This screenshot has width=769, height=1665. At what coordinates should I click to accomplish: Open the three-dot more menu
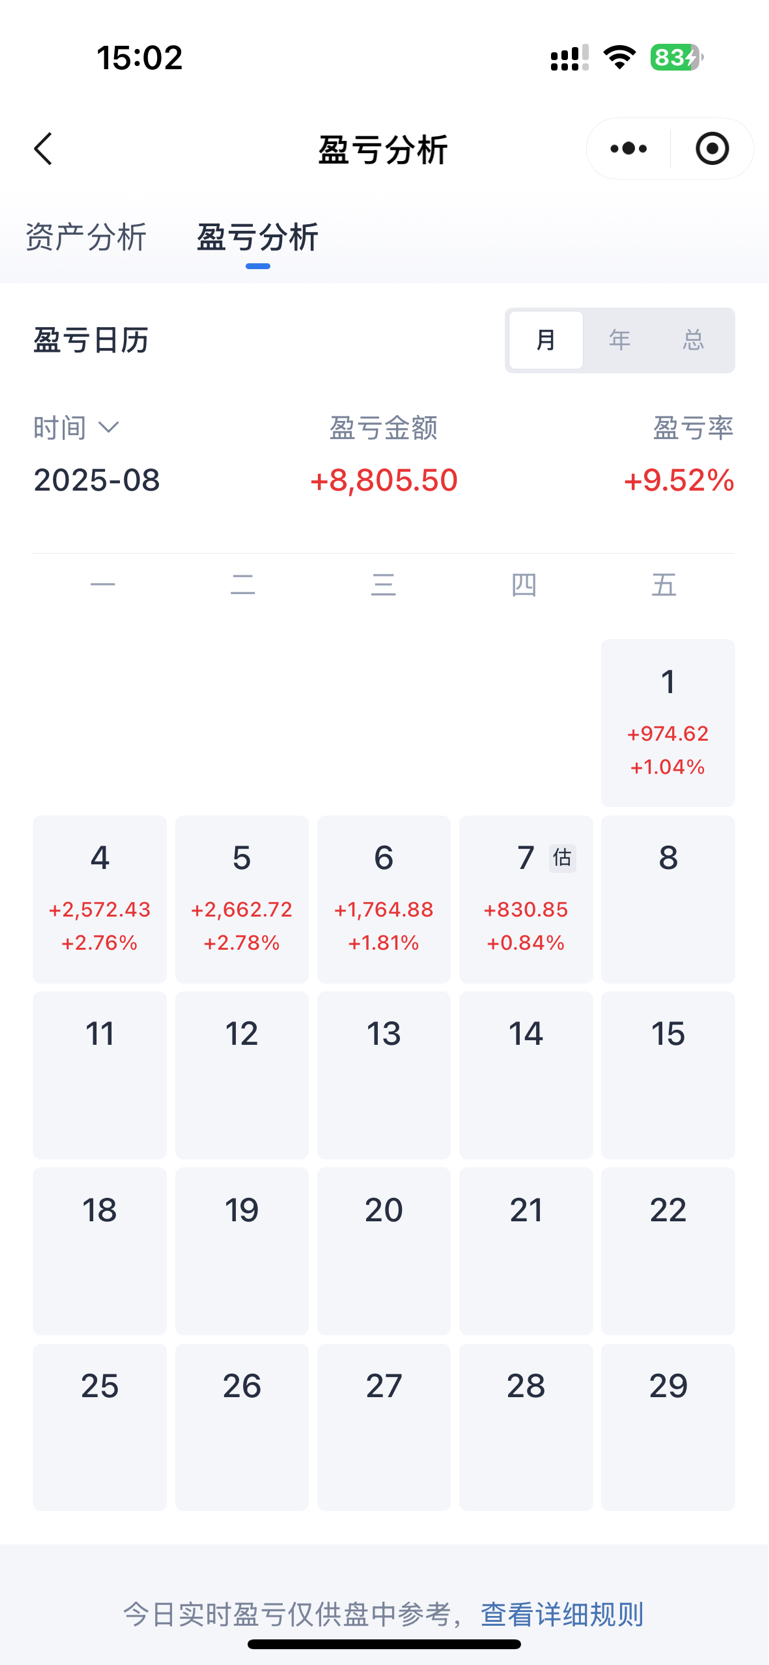[628, 149]
